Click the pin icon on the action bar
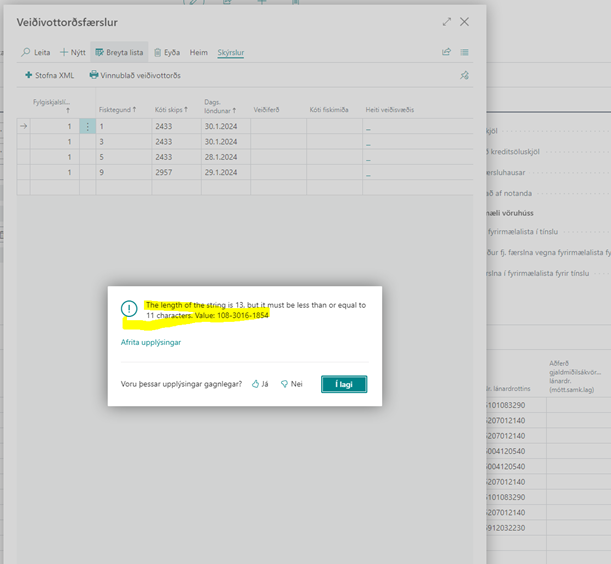 (463, 75)
